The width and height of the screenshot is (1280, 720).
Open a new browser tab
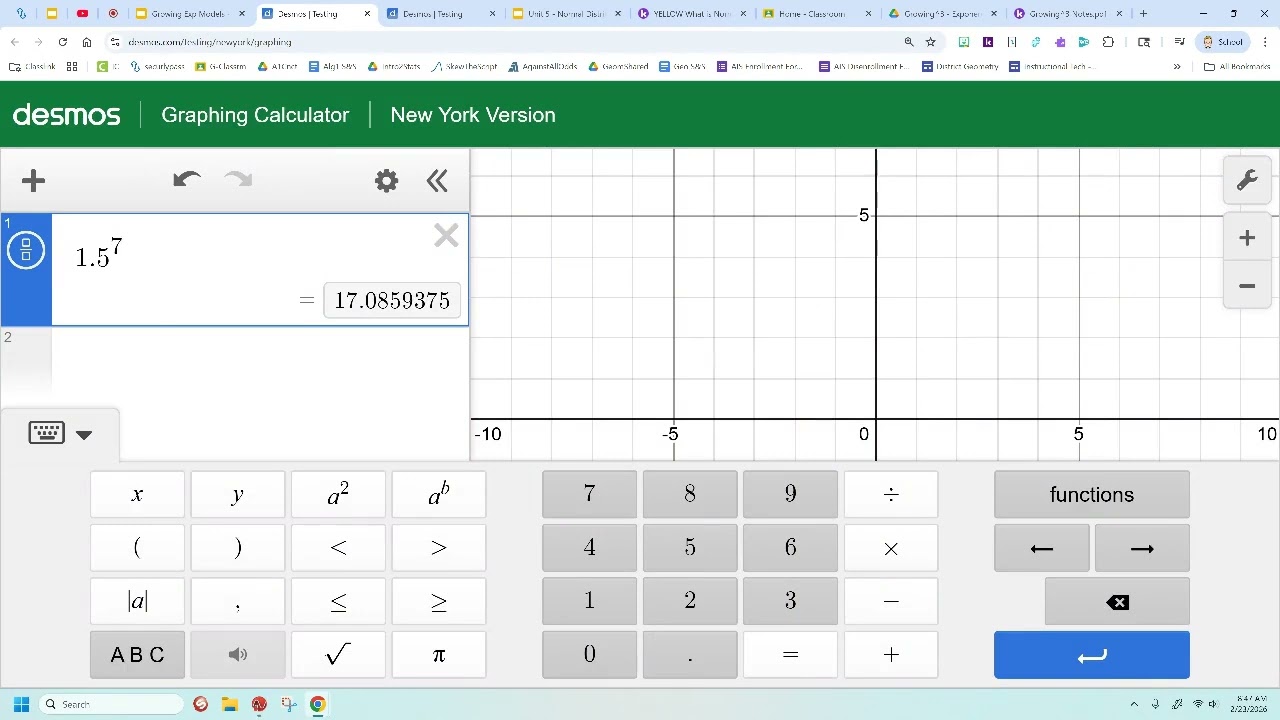tap(1143, 14)
